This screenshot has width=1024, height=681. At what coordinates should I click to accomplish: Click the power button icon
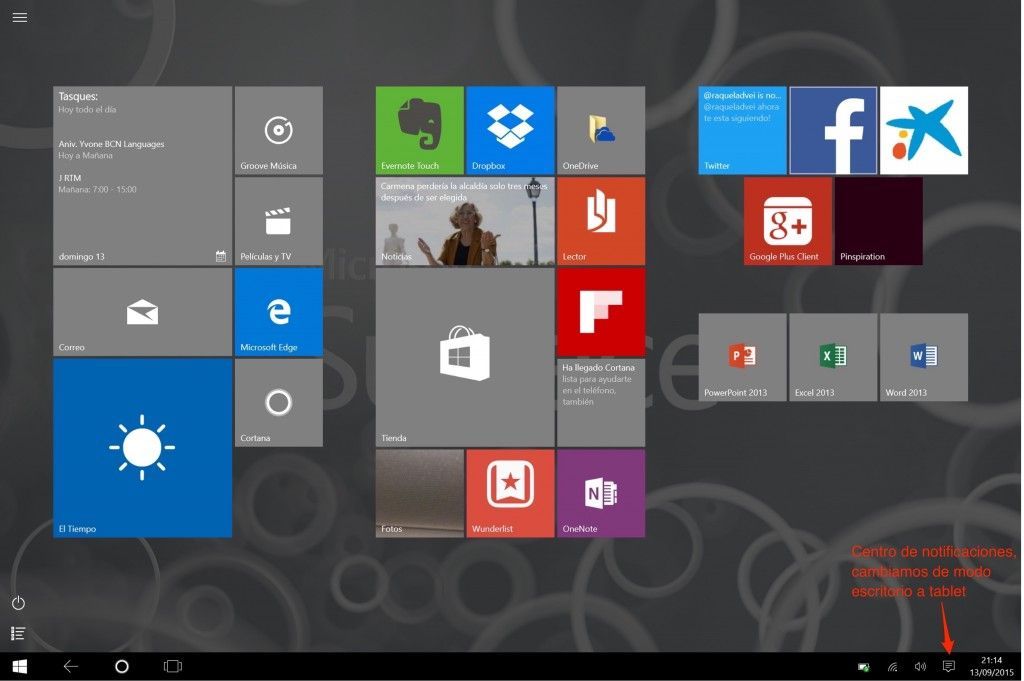tap(18, 603)
